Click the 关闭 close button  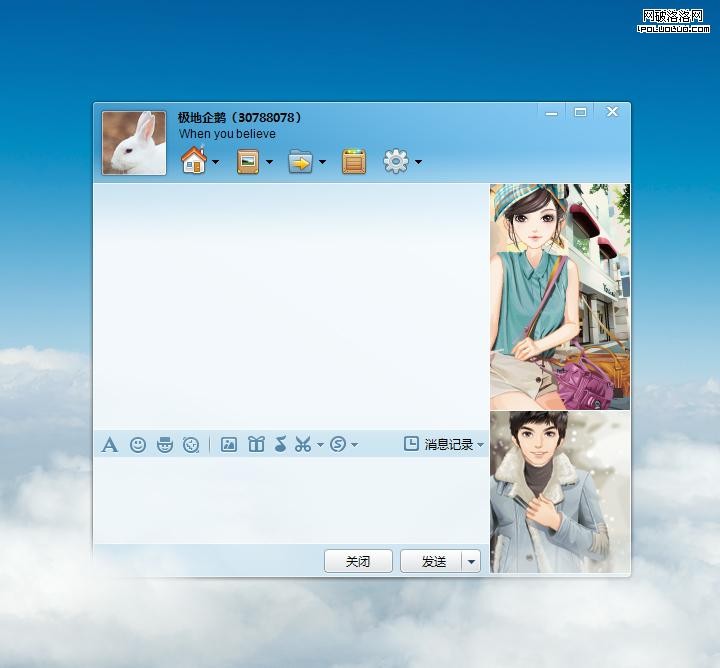[358, 562]
